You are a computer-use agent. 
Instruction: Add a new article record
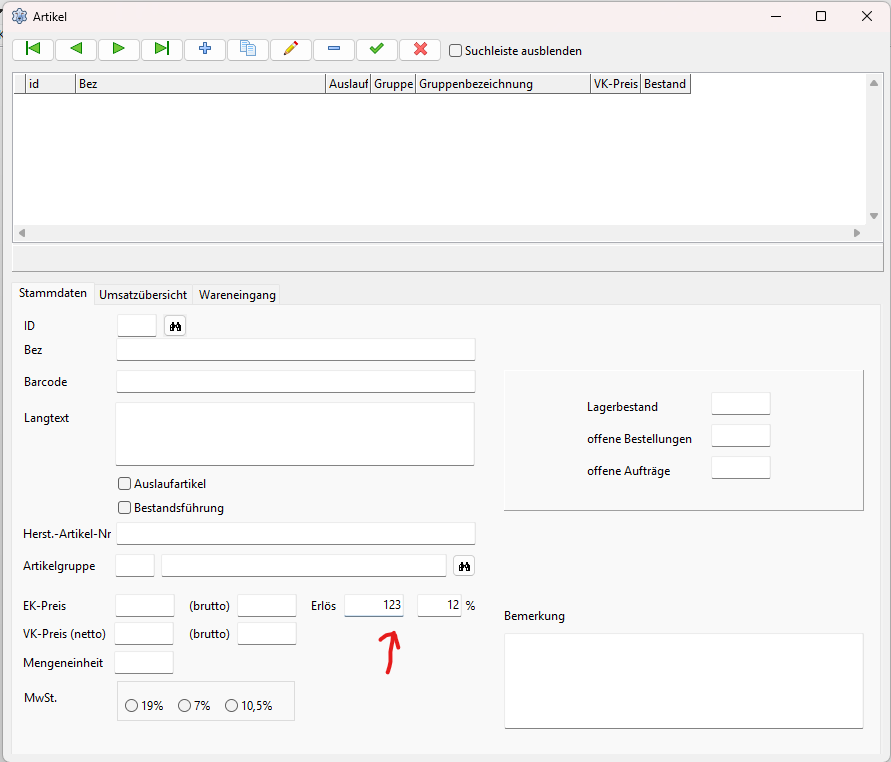205,49
